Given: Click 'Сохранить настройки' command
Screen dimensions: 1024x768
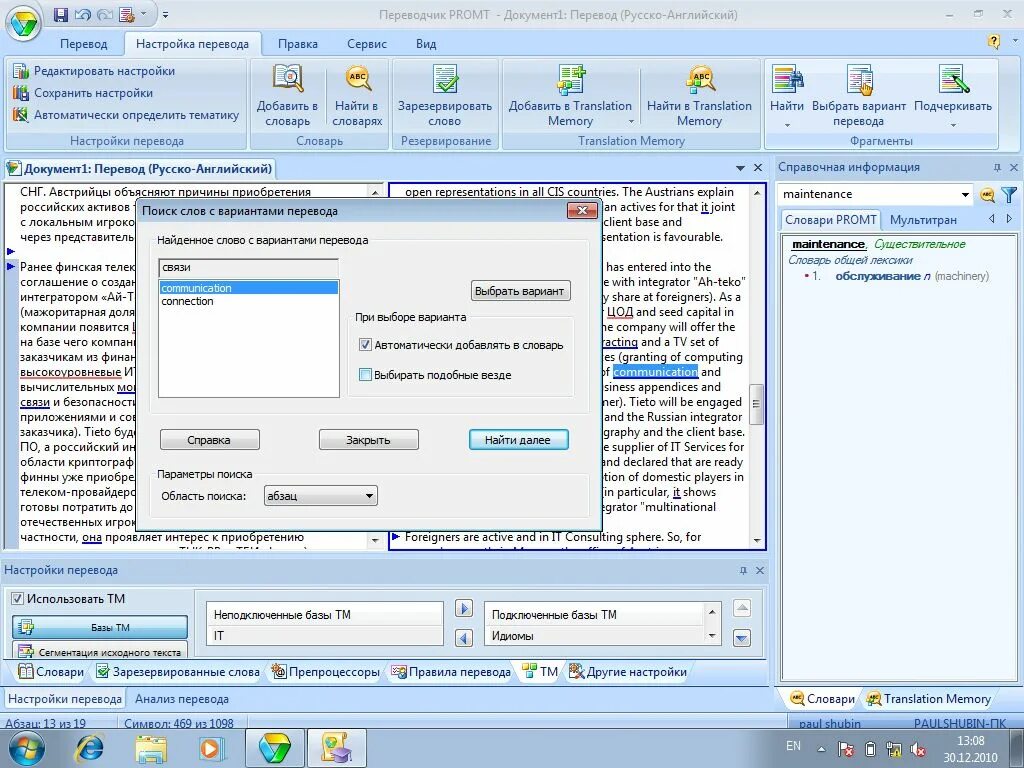Looking at the screenshot, I should point(83,93).
